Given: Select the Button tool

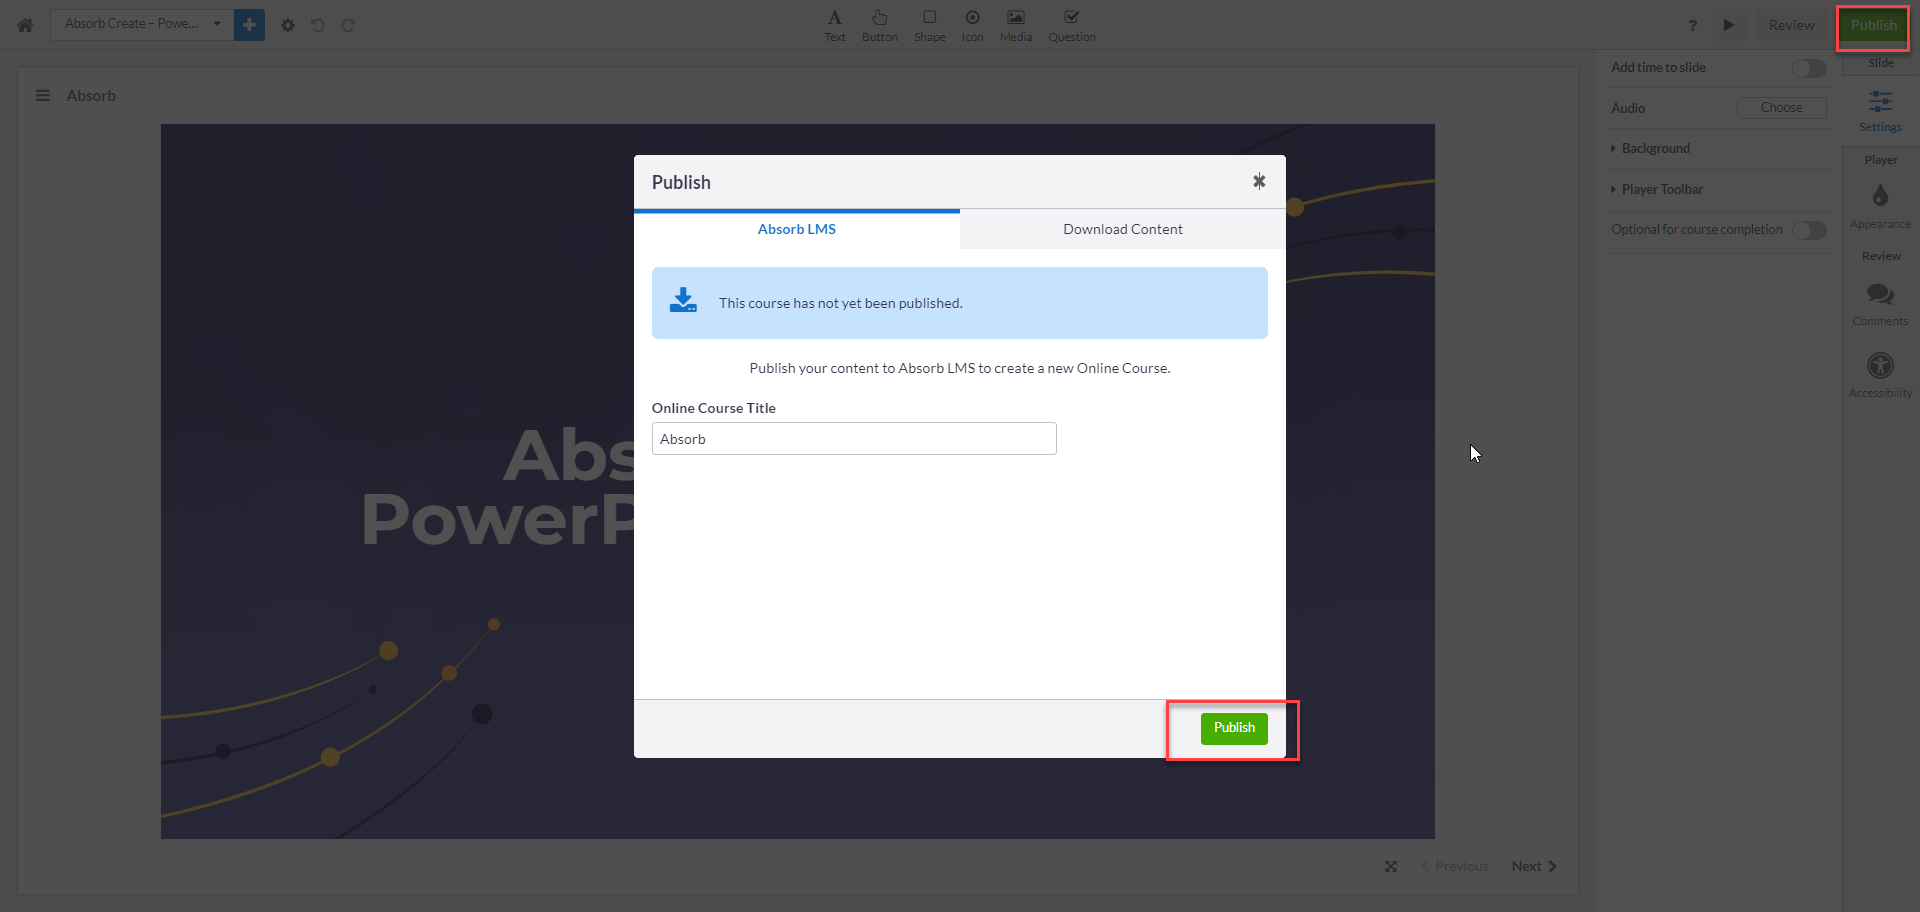Looking at the screenshot, I should pyautogui.click(x=880, y=25).
